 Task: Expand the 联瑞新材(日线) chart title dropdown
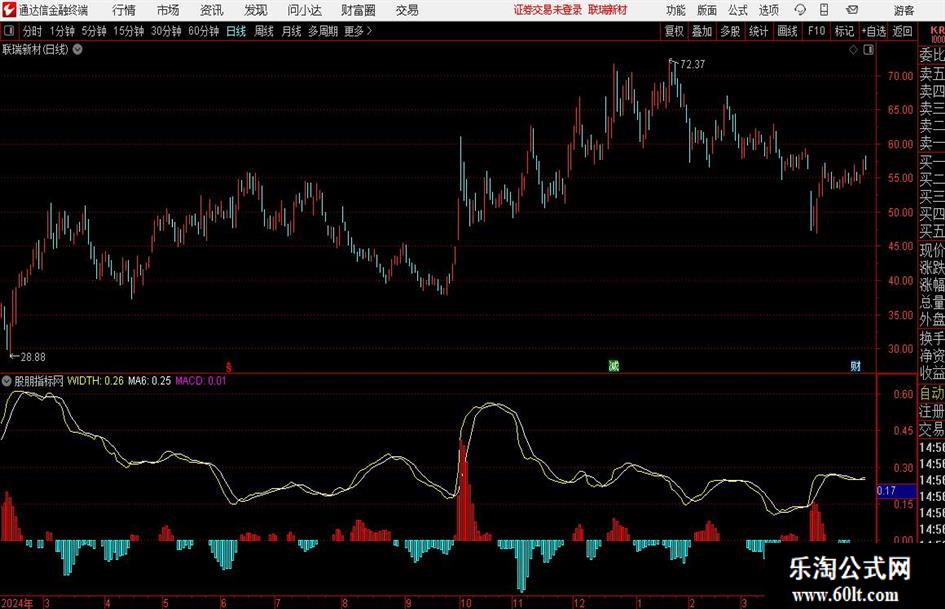click(78, 49)
